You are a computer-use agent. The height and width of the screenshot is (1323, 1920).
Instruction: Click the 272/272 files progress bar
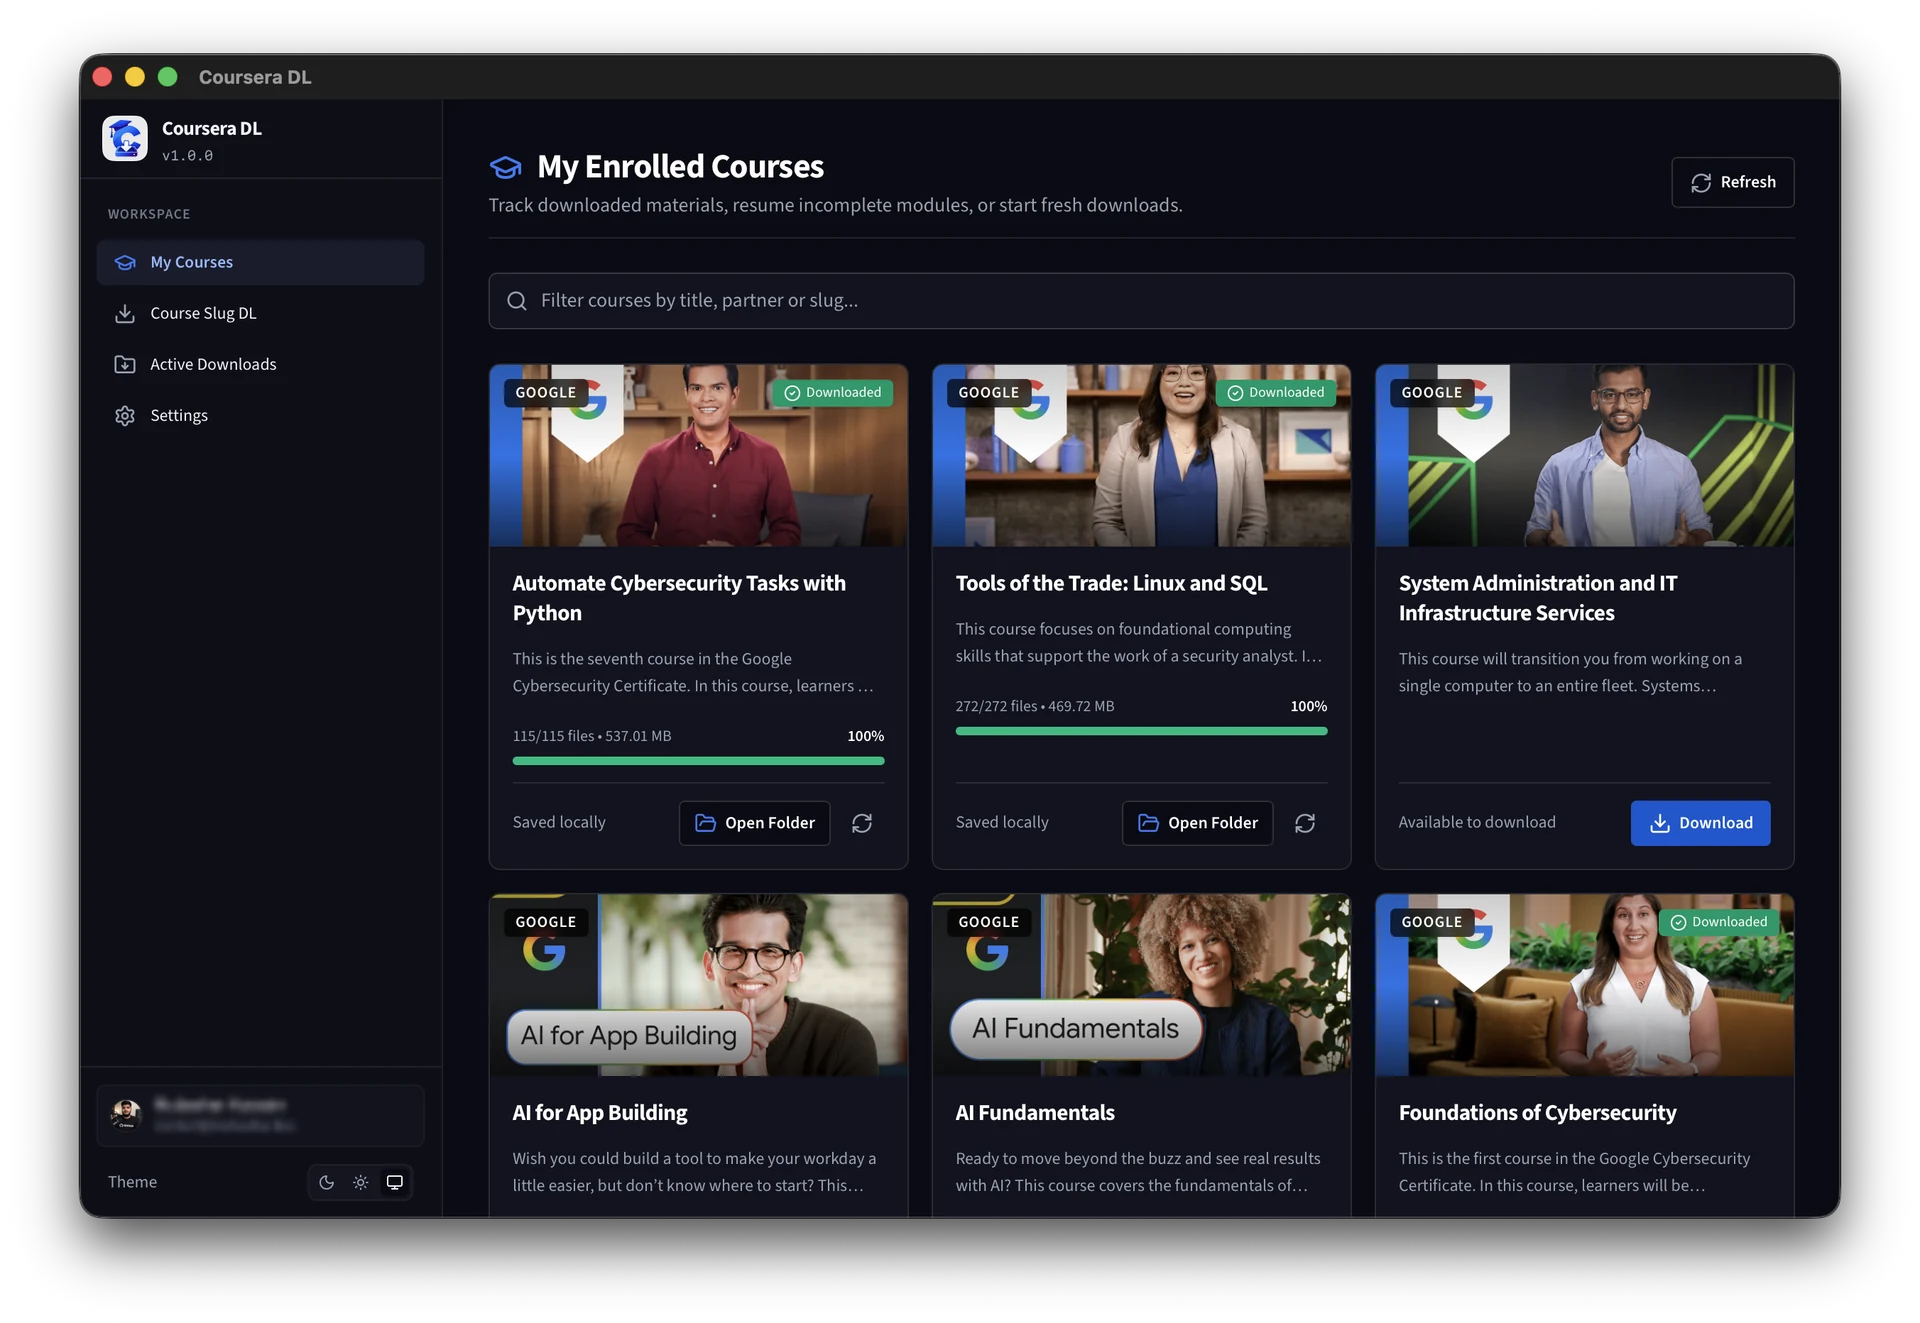[1141, 731]
